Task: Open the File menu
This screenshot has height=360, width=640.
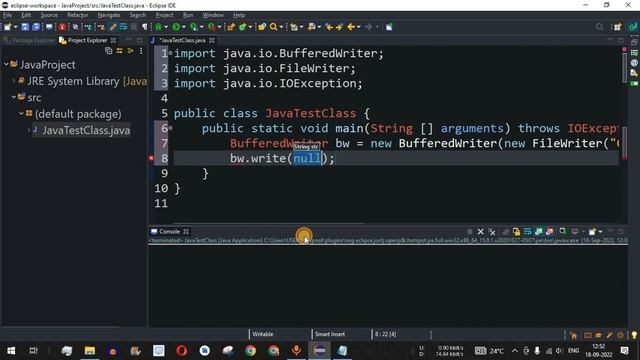Action: [7, 15]
